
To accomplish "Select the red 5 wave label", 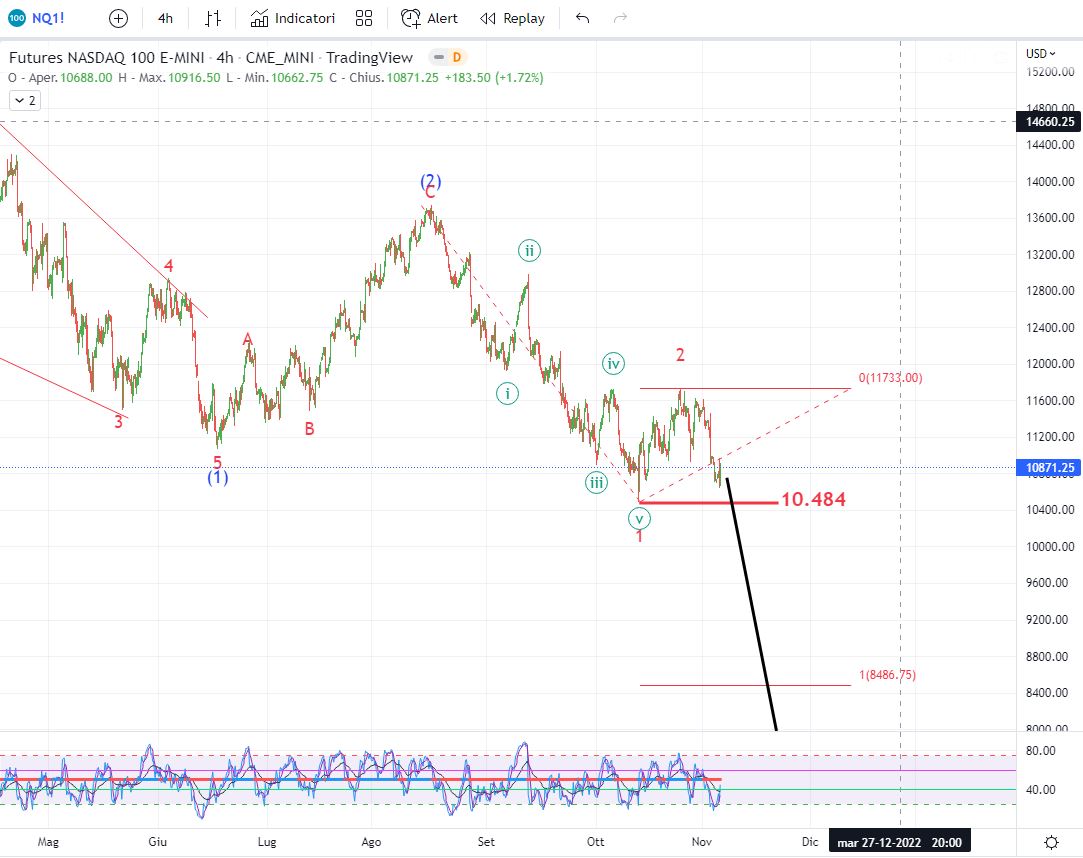I will pyautogui.click(x=217, y=462).
